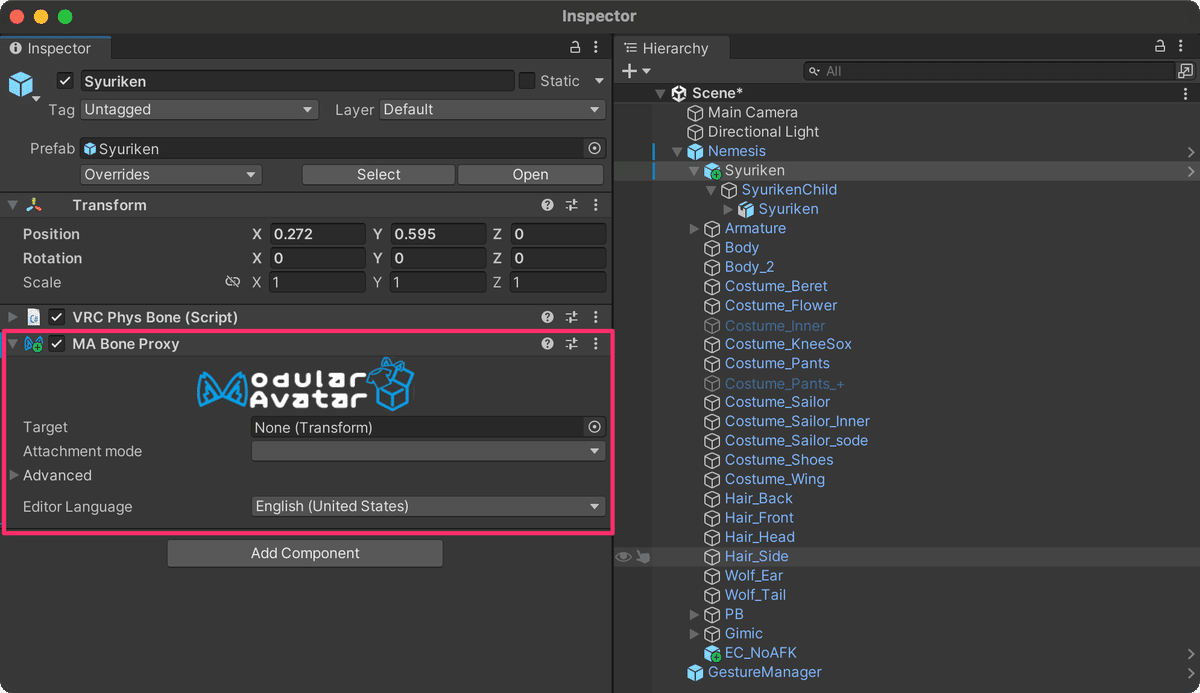Expand the VRC Phys Bone component foldout
This screenshot has width=1200, height=693.
click(x=13, y=317)
